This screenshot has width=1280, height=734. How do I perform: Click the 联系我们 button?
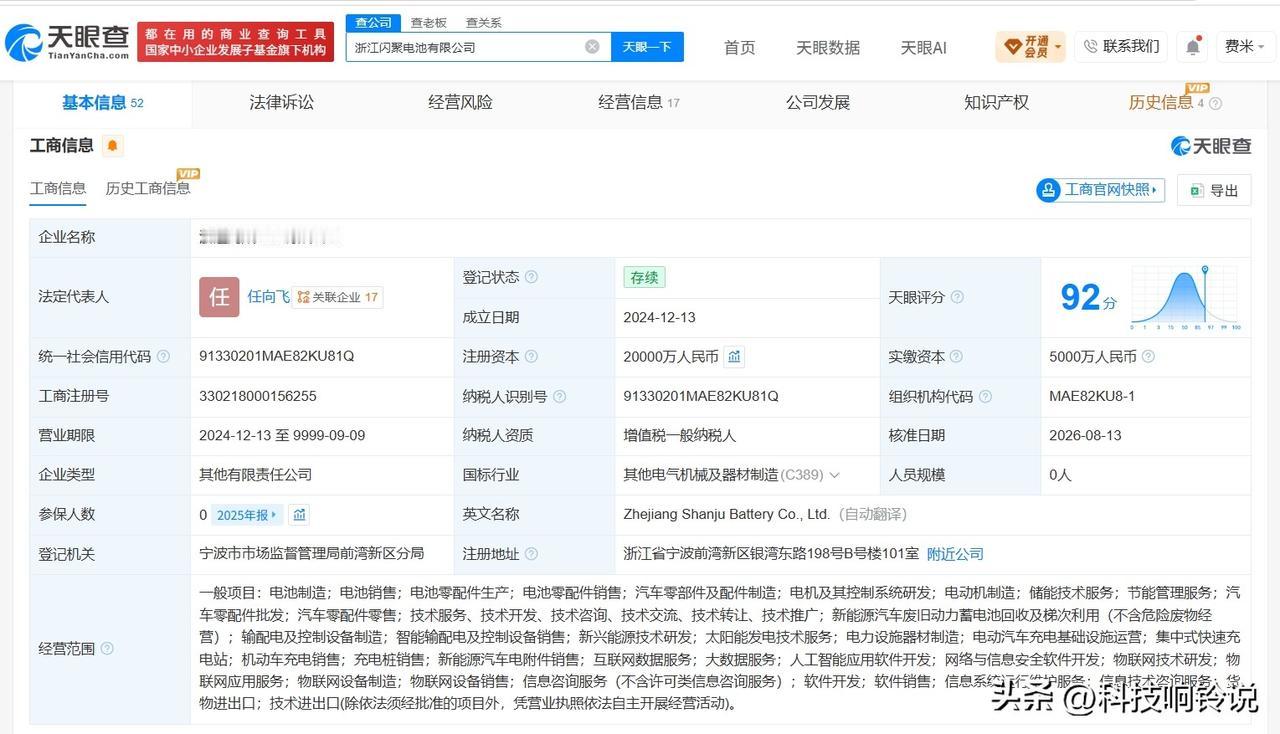point(1122,47)
